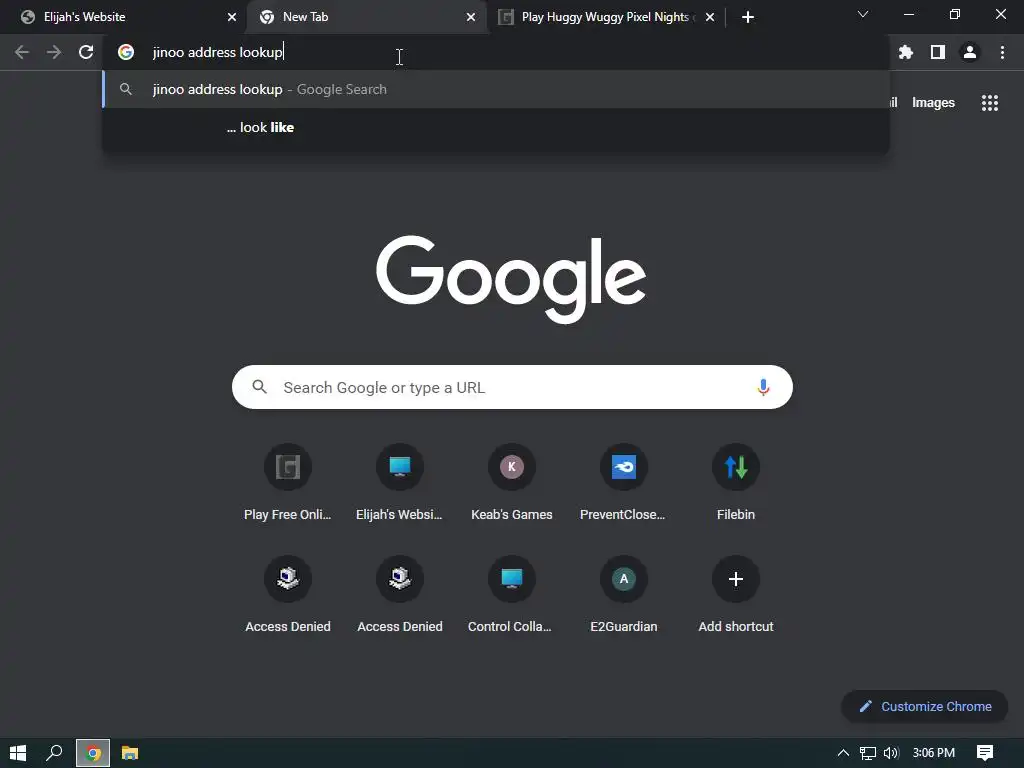
Task: Go forward with the forward arrow
Action: coord(54,52)
